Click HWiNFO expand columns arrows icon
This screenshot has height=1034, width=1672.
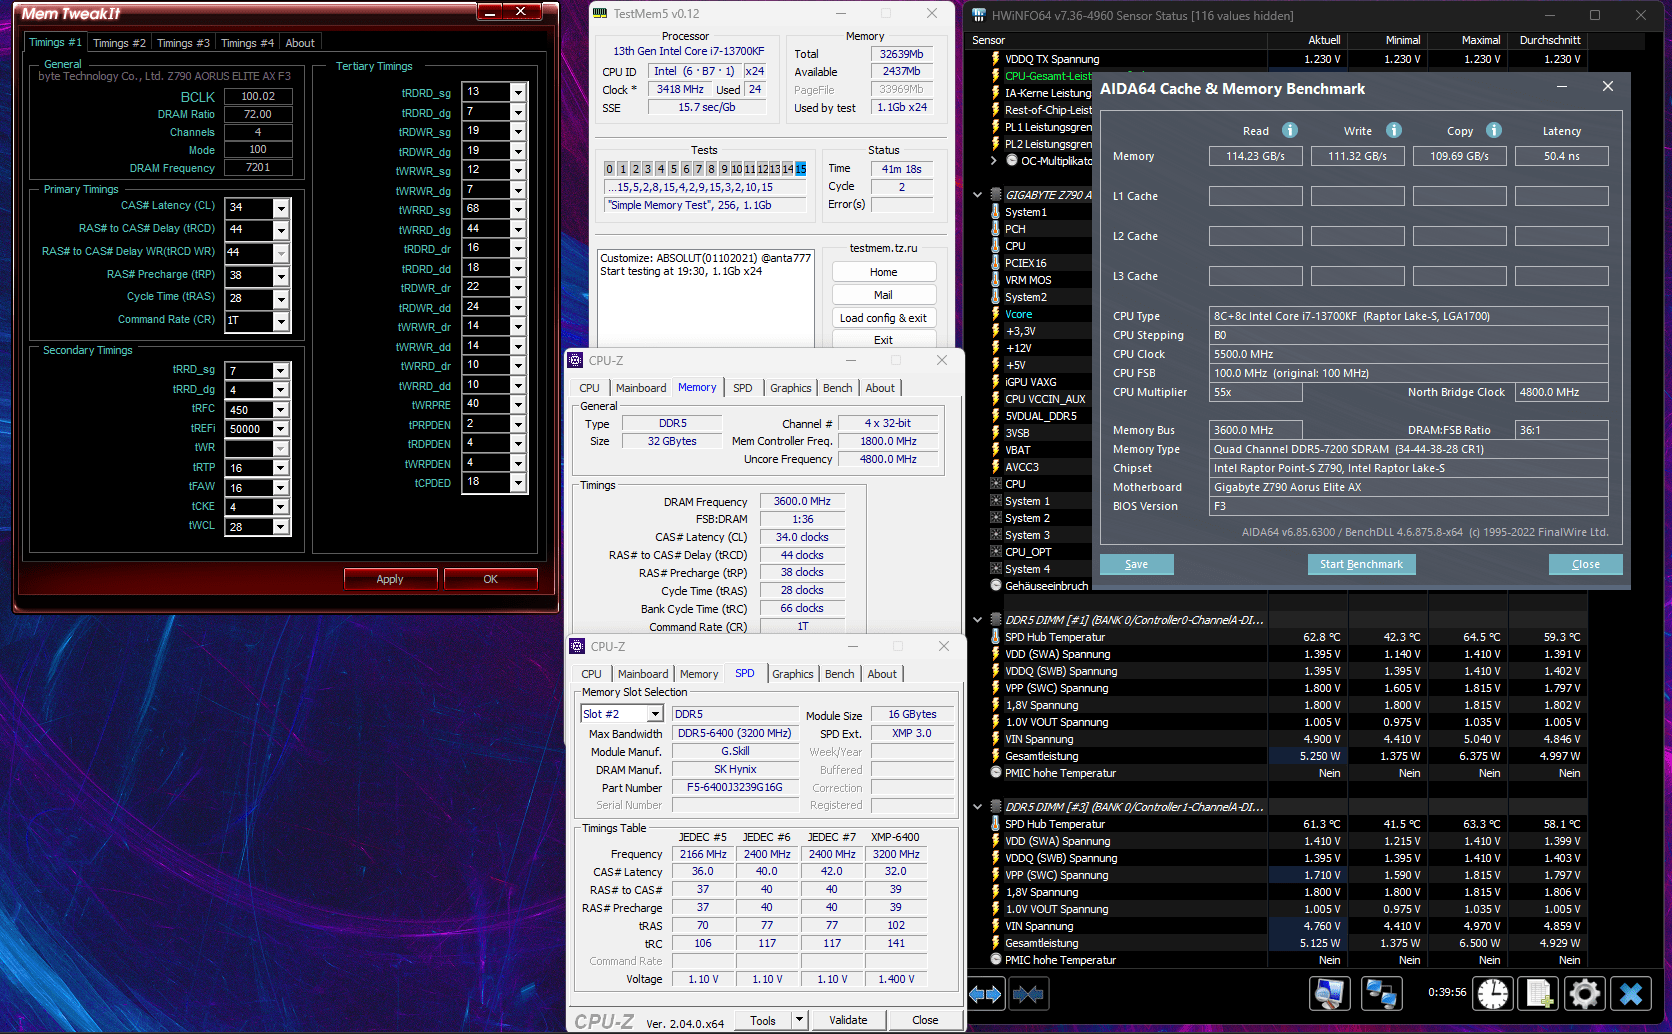click(985, 994)
